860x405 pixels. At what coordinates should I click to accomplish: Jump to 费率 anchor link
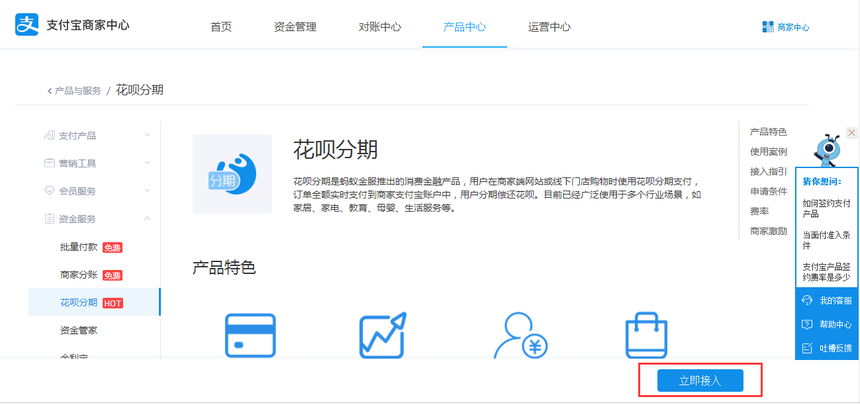point(759,211)
